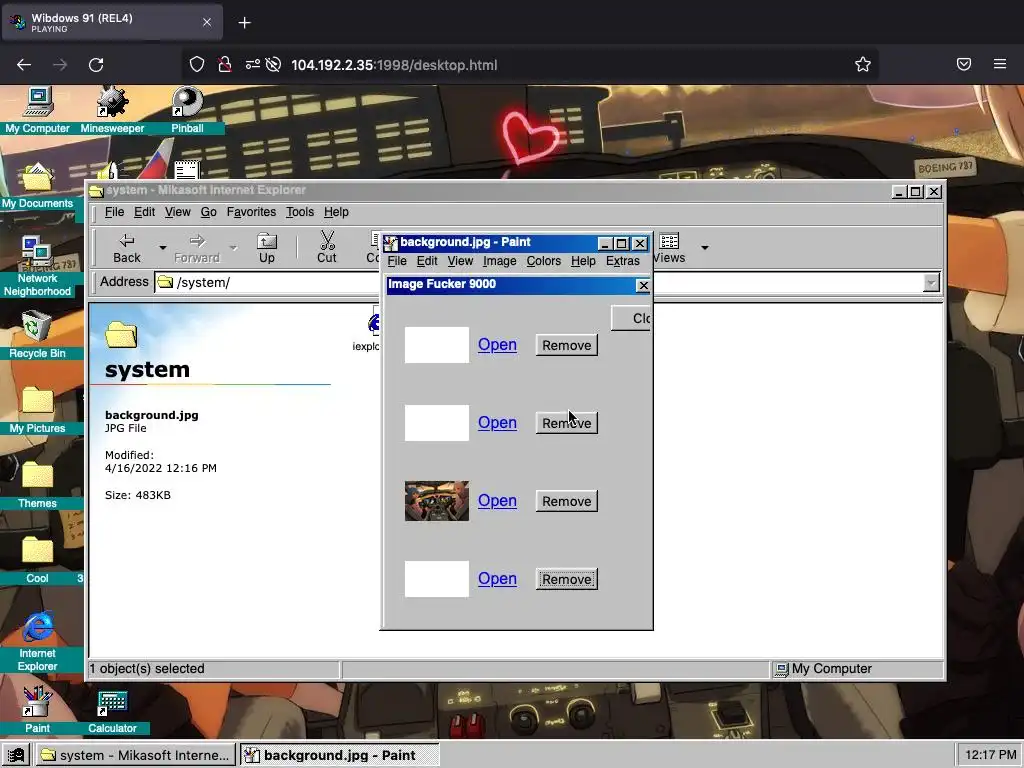This screenshot has width=1024, height=768.
Task: Click Open link in first row
Action: [497, 345]
